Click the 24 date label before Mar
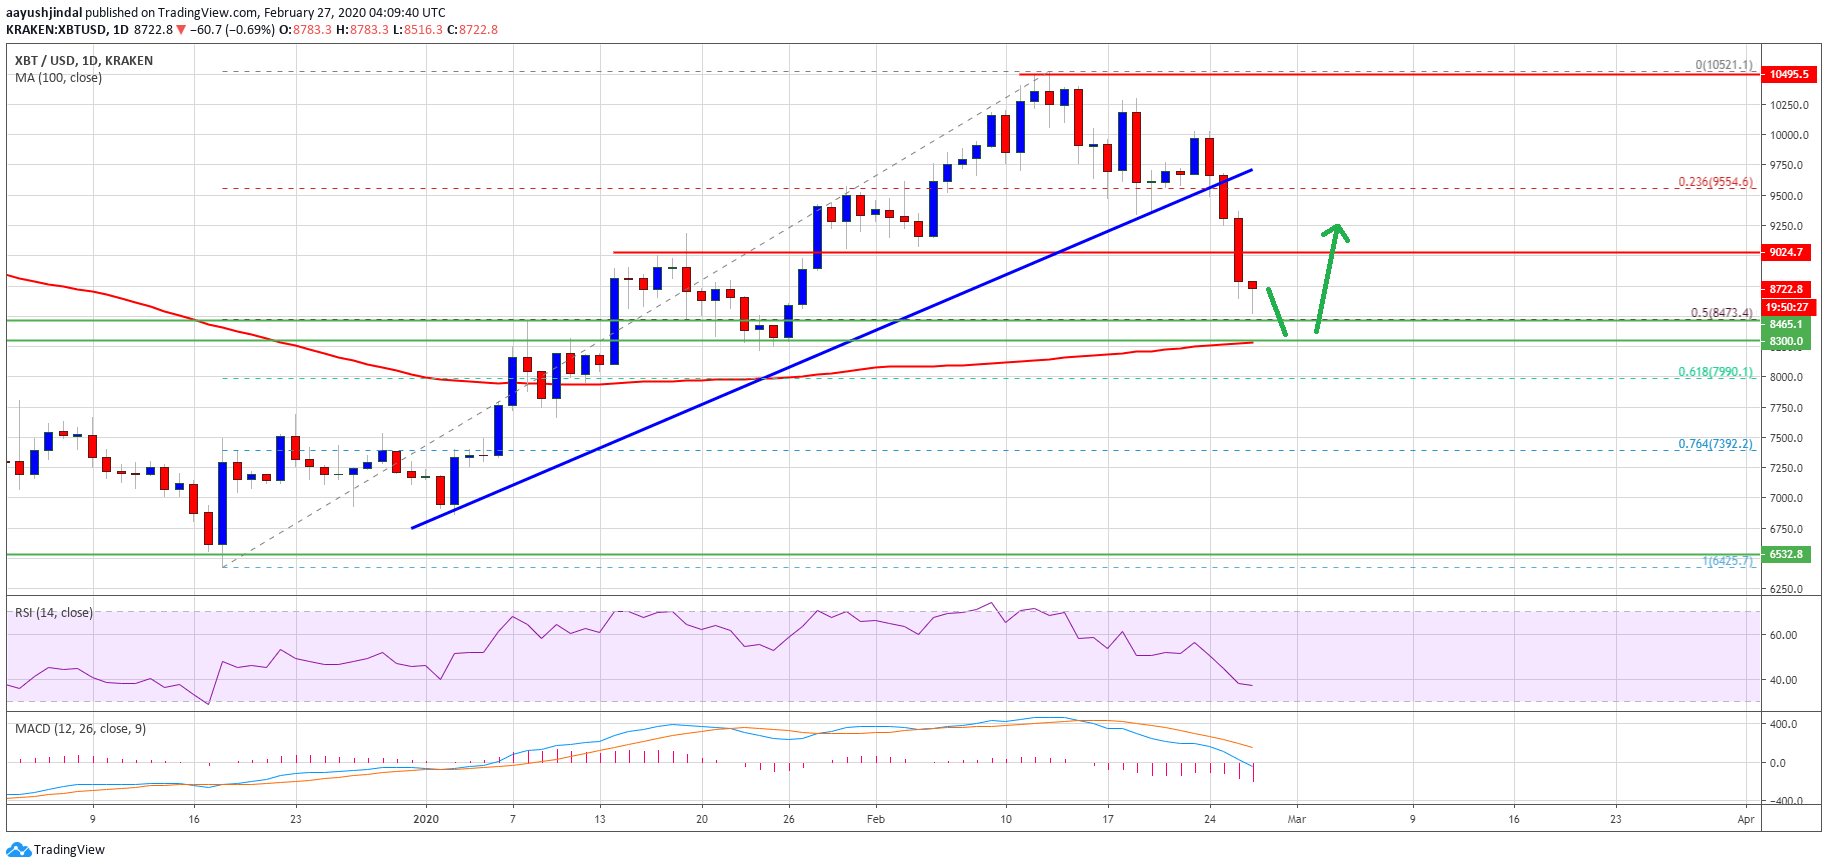1828x868 pixels. click(x=1210, y=819)
